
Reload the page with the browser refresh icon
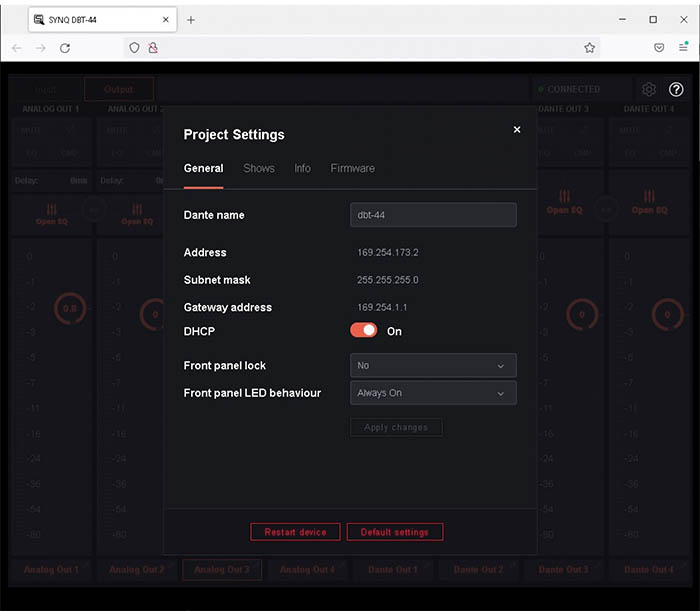coord(65,48)
